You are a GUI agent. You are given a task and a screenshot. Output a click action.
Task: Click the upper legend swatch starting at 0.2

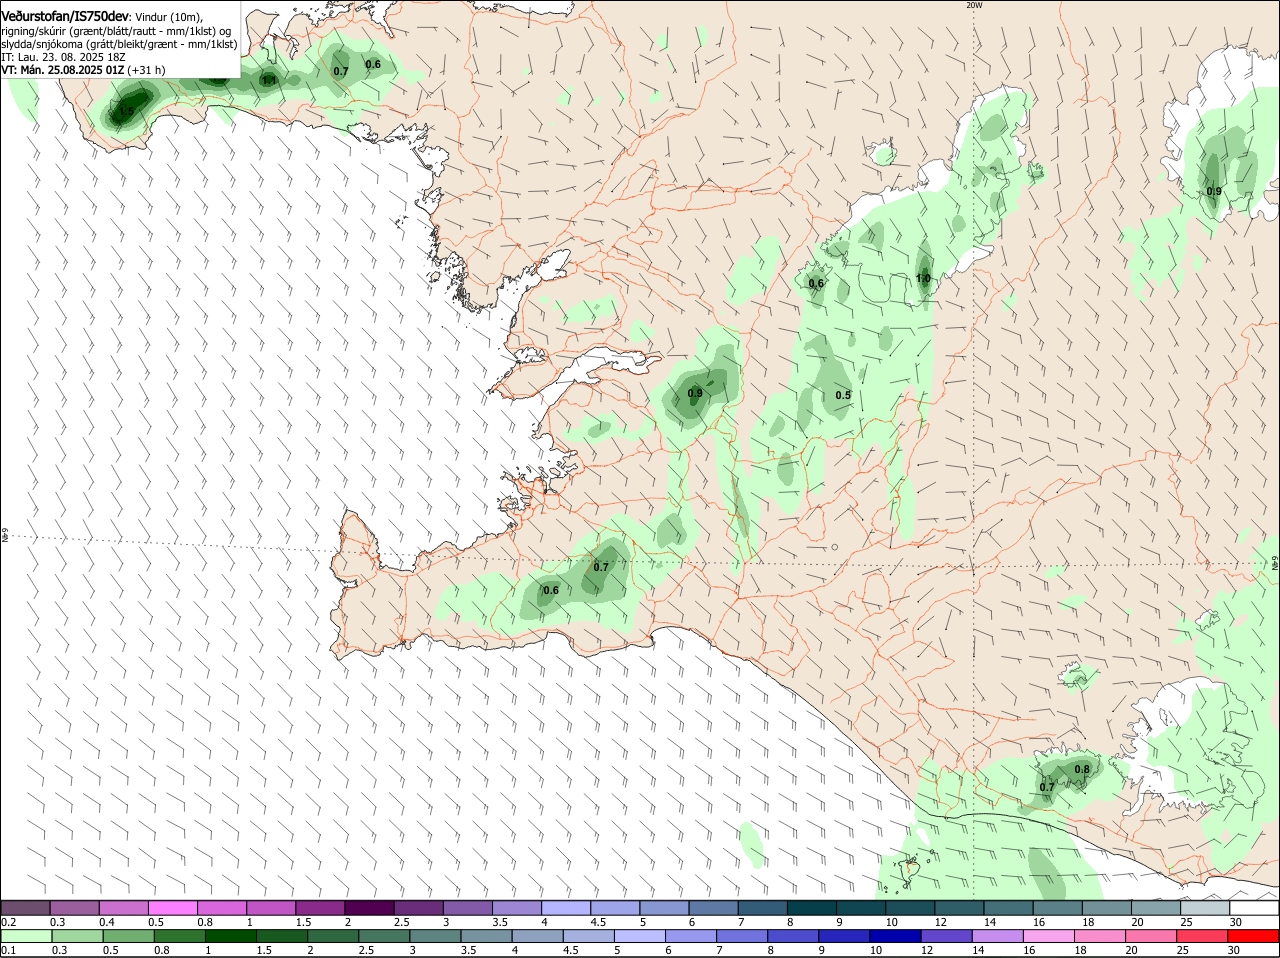tap(25, 907)
